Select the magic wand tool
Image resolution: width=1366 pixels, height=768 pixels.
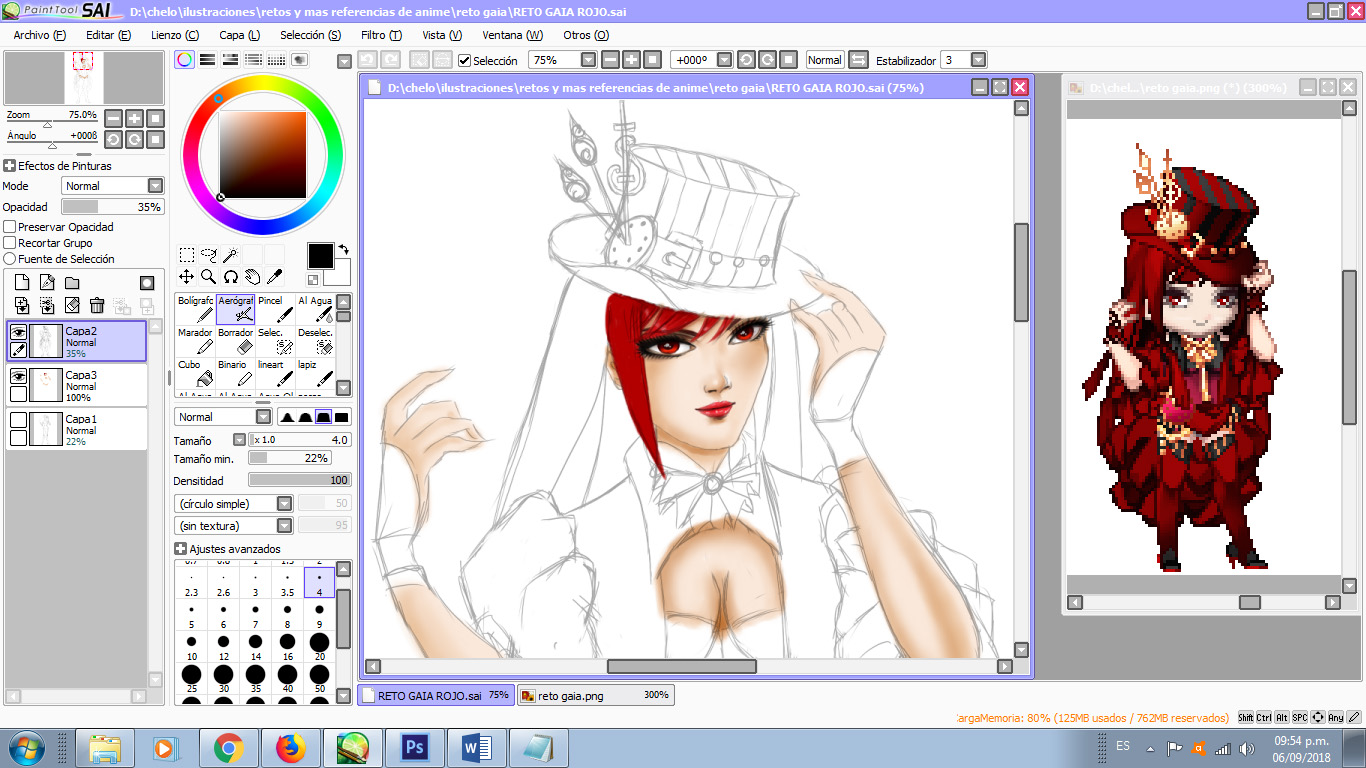point(231,255)
